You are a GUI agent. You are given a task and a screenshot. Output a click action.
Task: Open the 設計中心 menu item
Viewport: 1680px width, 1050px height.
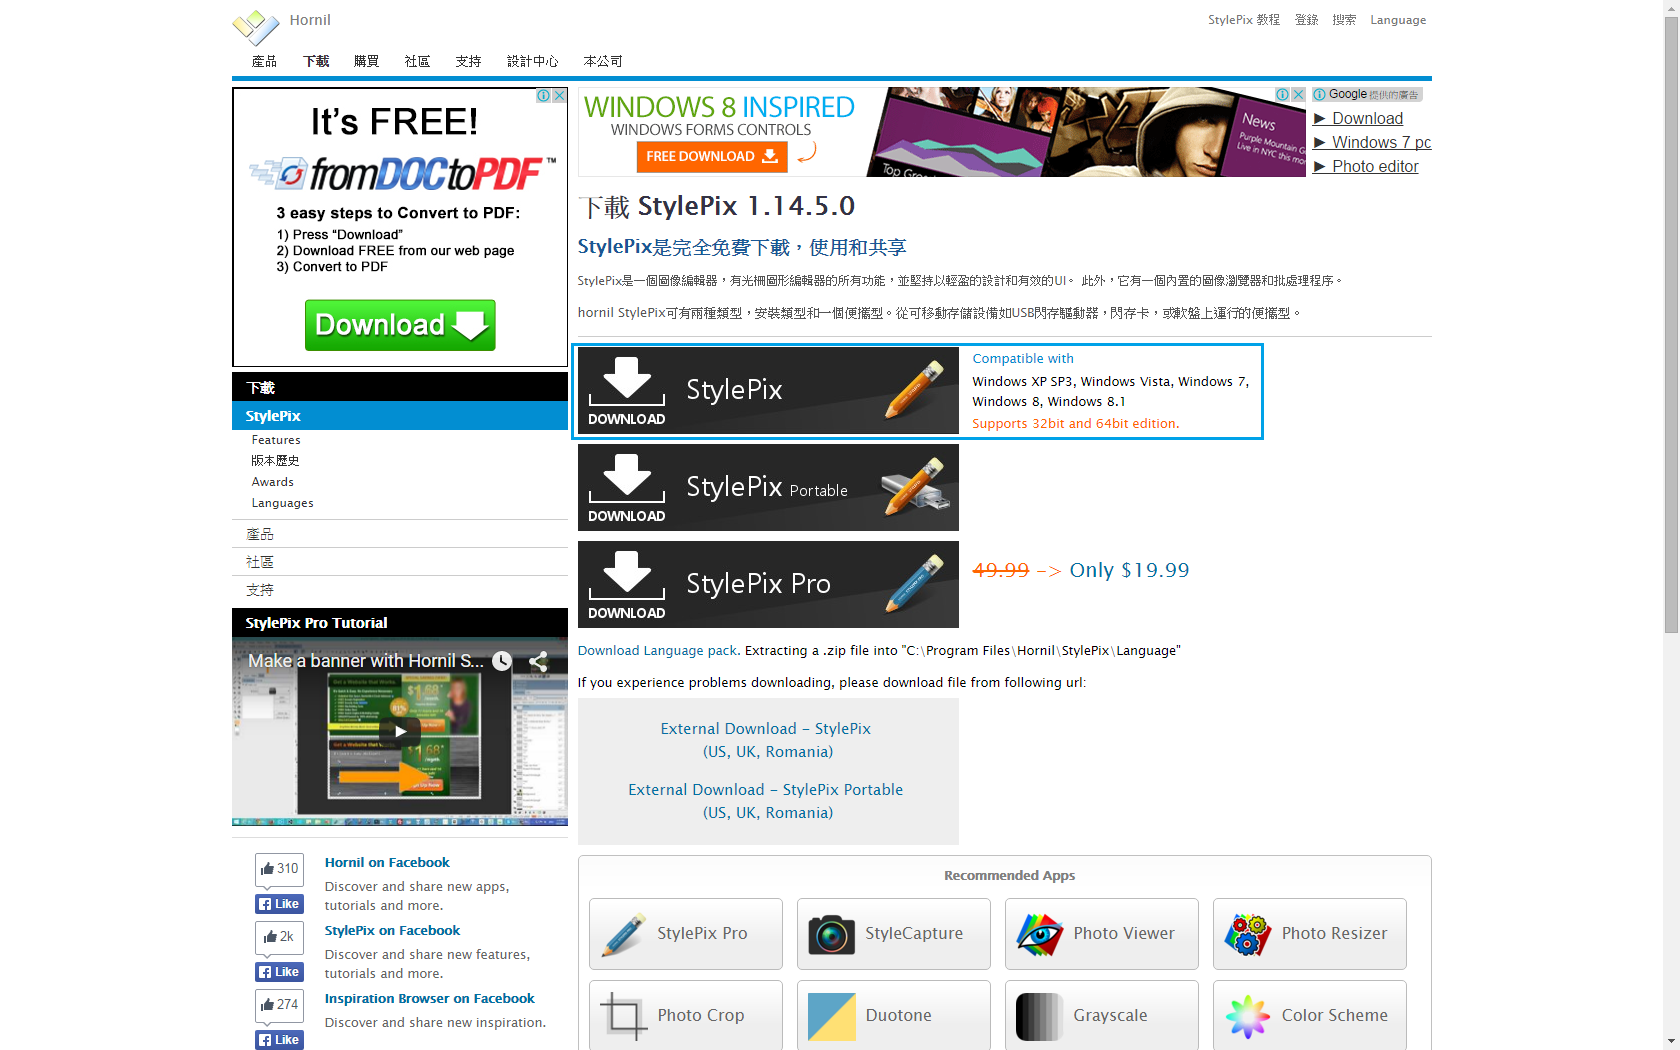(532, 62)
